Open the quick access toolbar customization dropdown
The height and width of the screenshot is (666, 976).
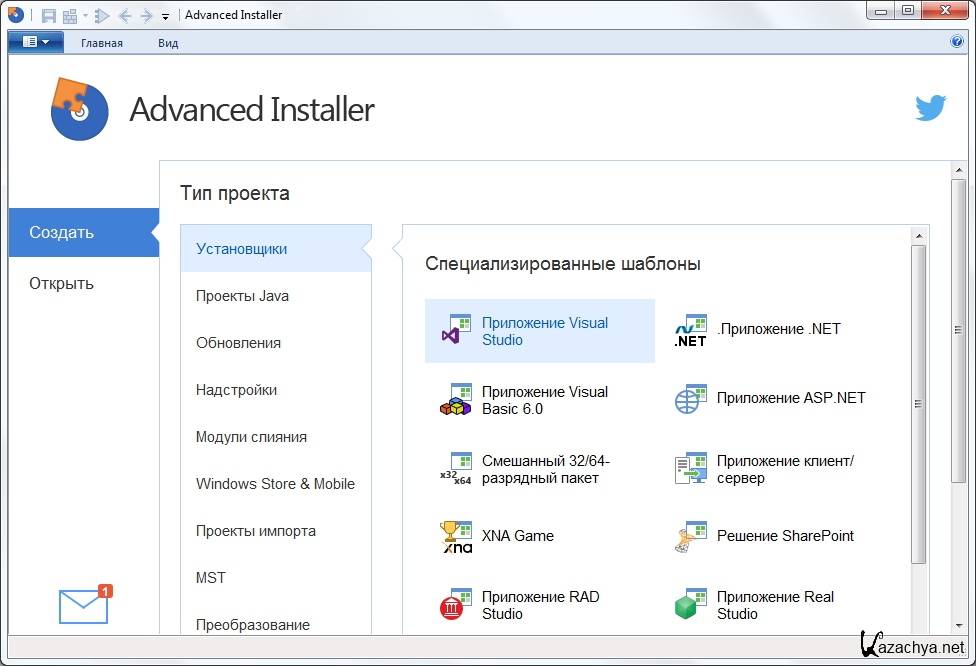(165, 16)
